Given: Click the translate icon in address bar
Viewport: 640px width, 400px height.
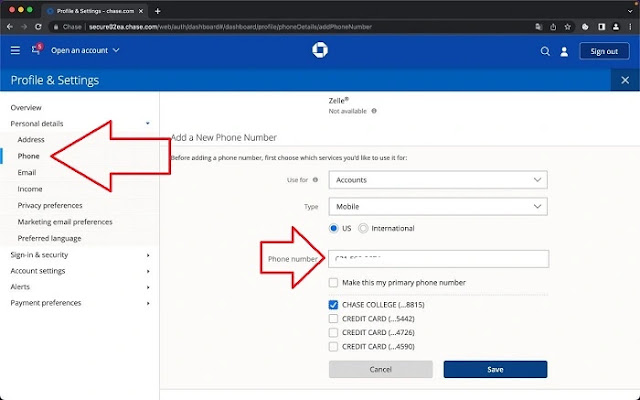Looking at the screenshot, I should 539,27.
